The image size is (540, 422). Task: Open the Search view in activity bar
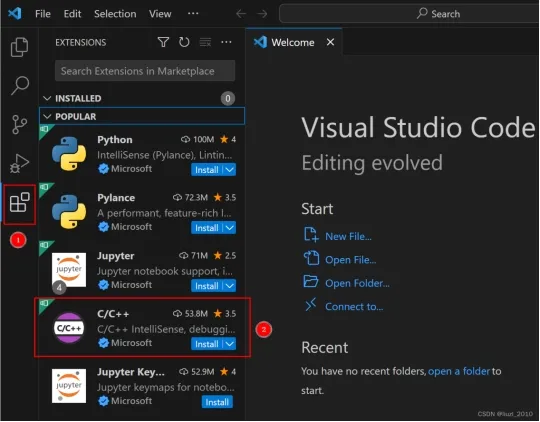19,85
